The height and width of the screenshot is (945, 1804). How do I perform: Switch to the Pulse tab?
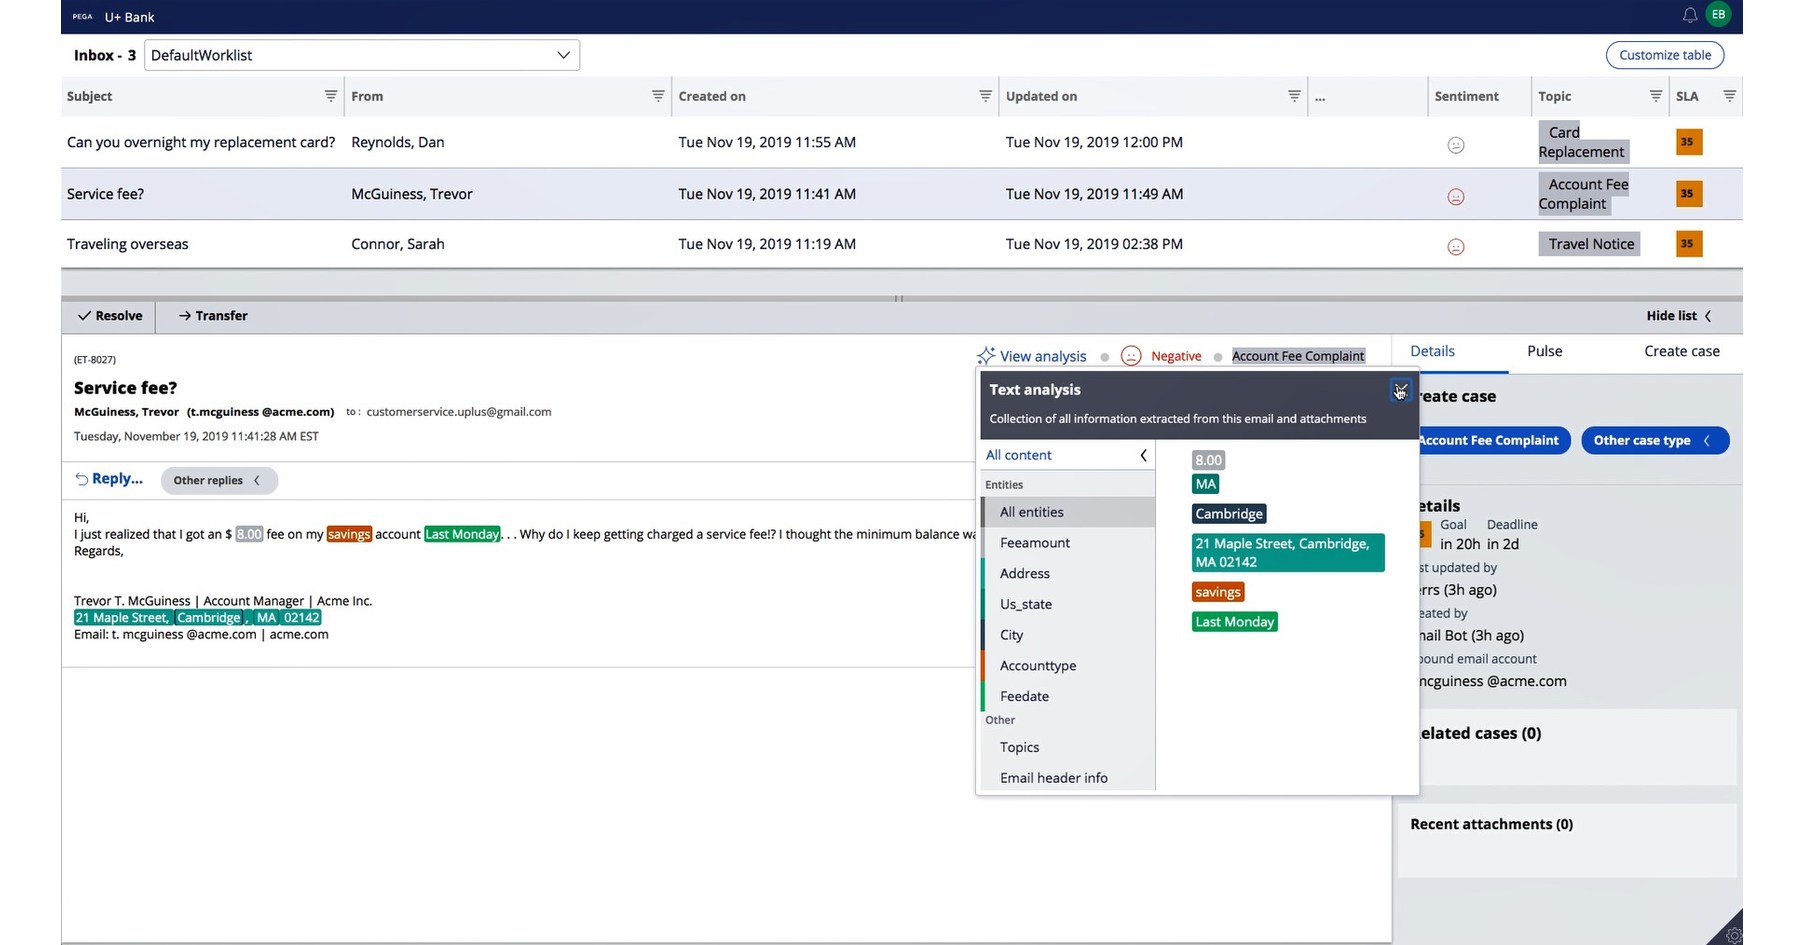coord(1544,351)
